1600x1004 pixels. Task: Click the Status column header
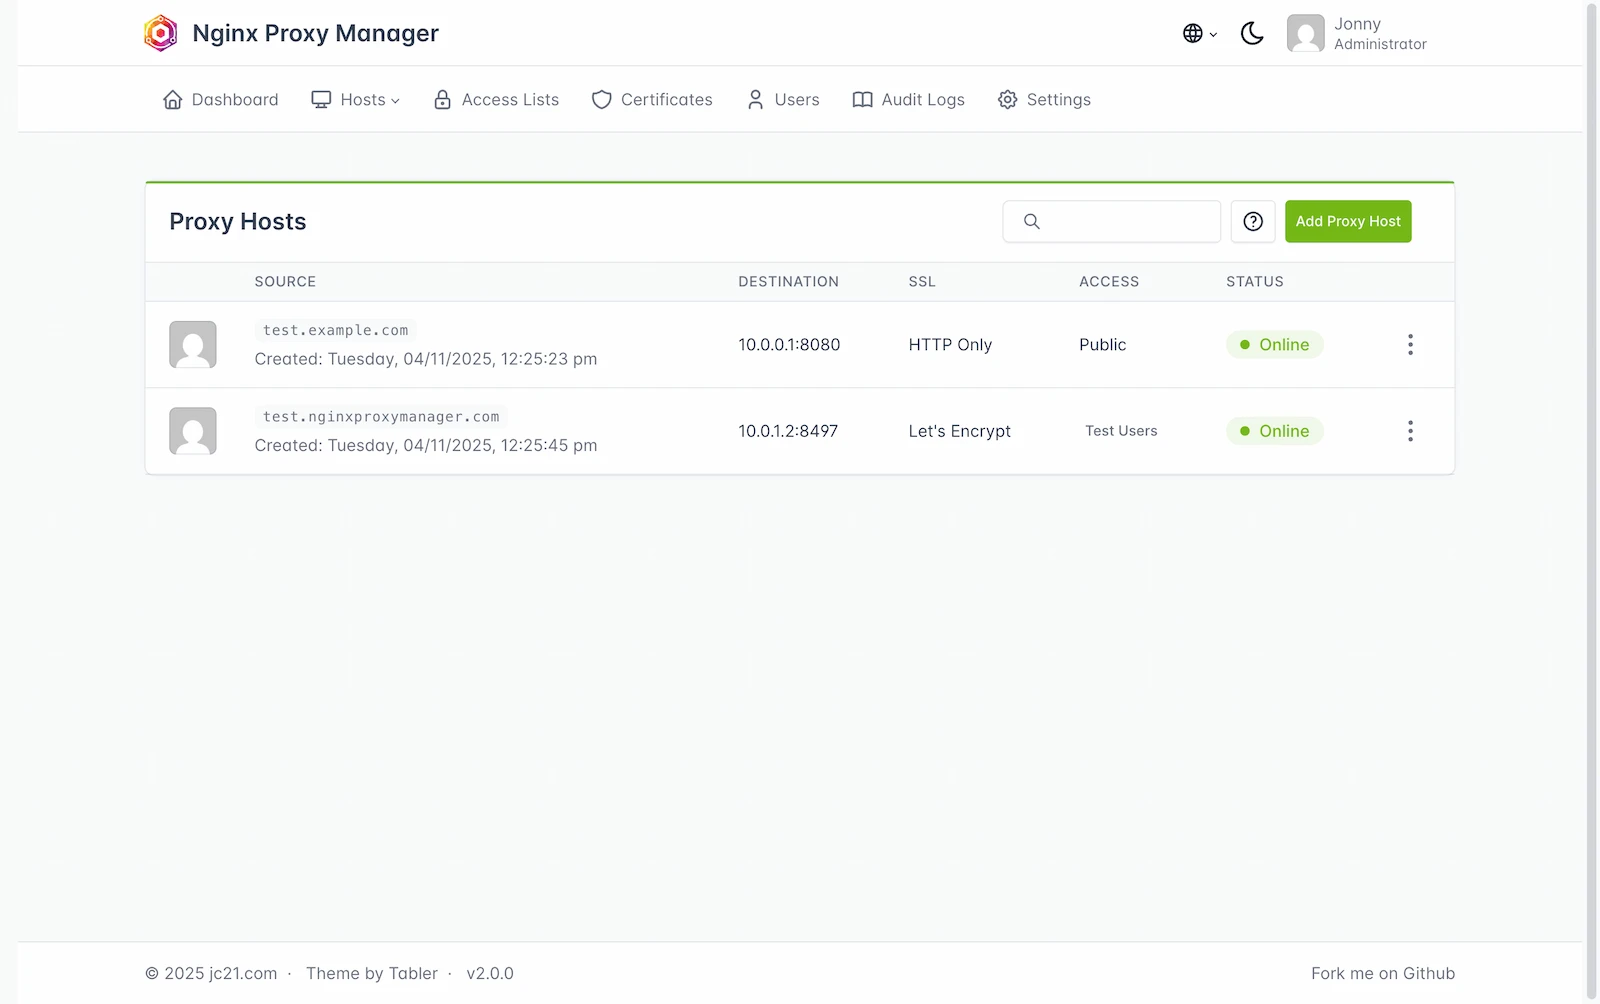coord(1254,281)
